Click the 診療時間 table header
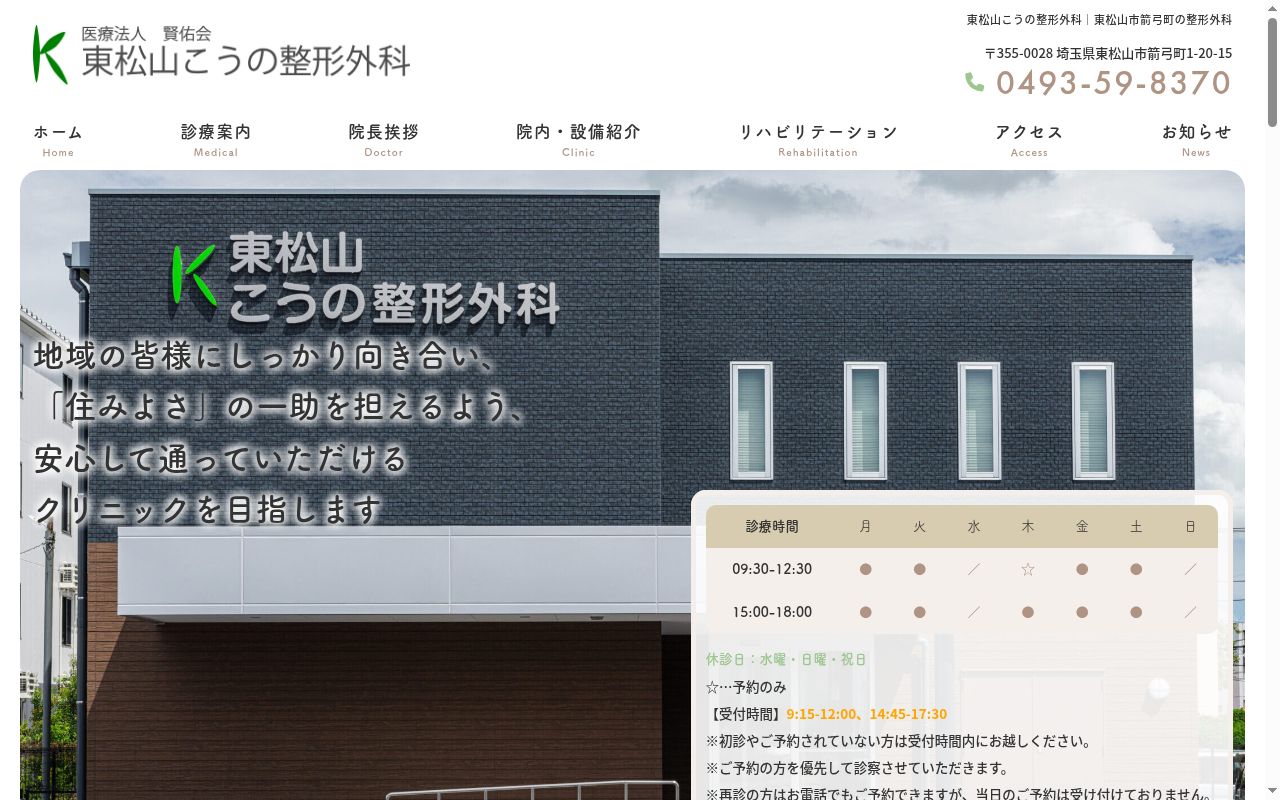Screen dimensions: 1280x800 pos(772,526)
